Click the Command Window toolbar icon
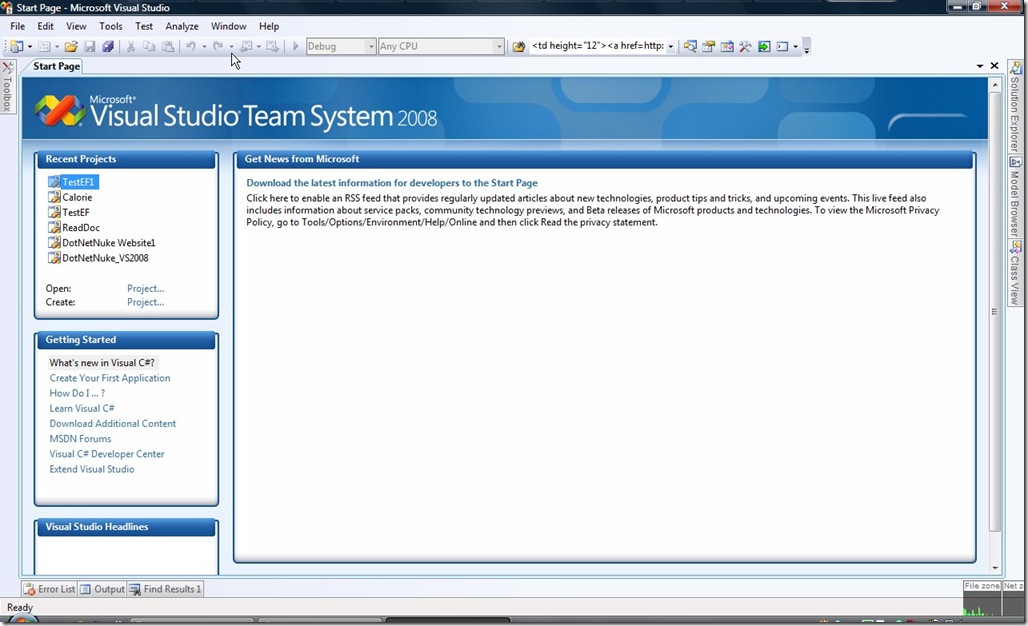Screen dimensions: 1028x626 (x=782, y=47)
